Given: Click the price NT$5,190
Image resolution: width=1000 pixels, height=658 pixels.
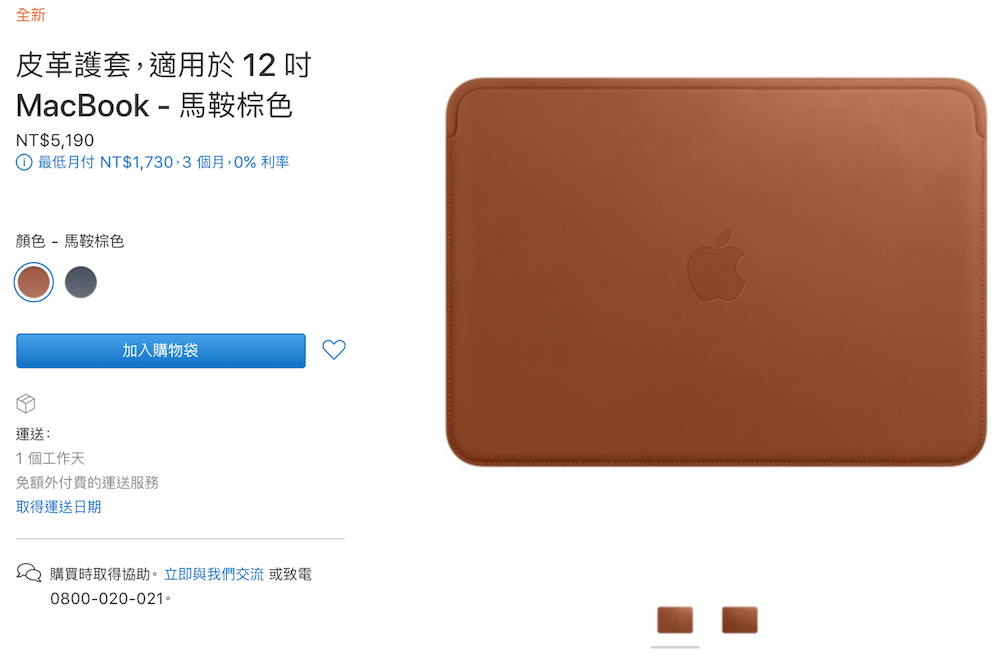Looking at the screenshot, I should (x=55, y=140).
